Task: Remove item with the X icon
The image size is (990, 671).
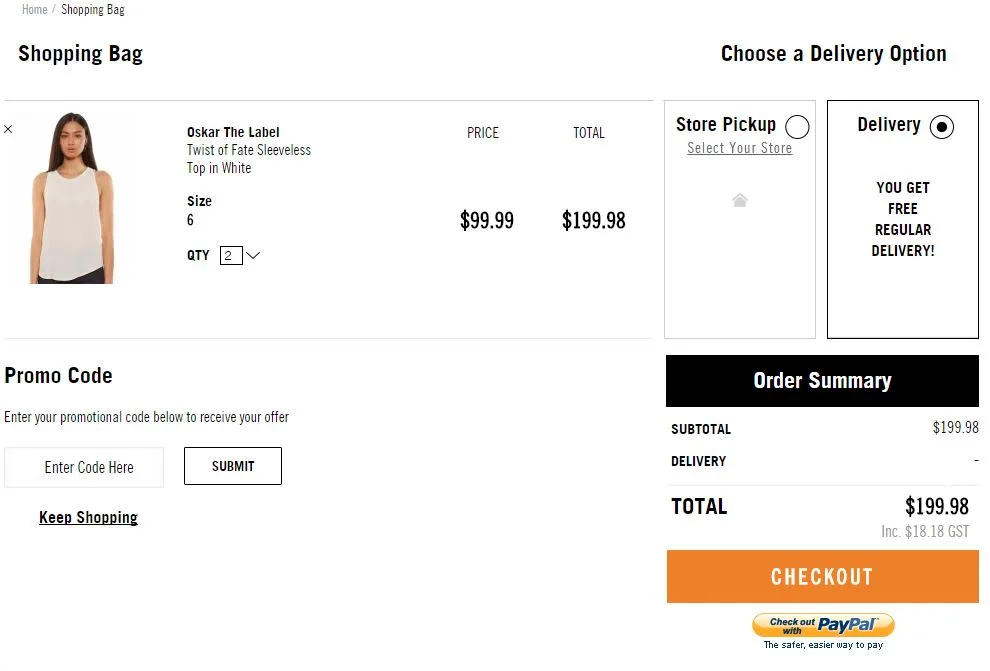Action: 8,129
